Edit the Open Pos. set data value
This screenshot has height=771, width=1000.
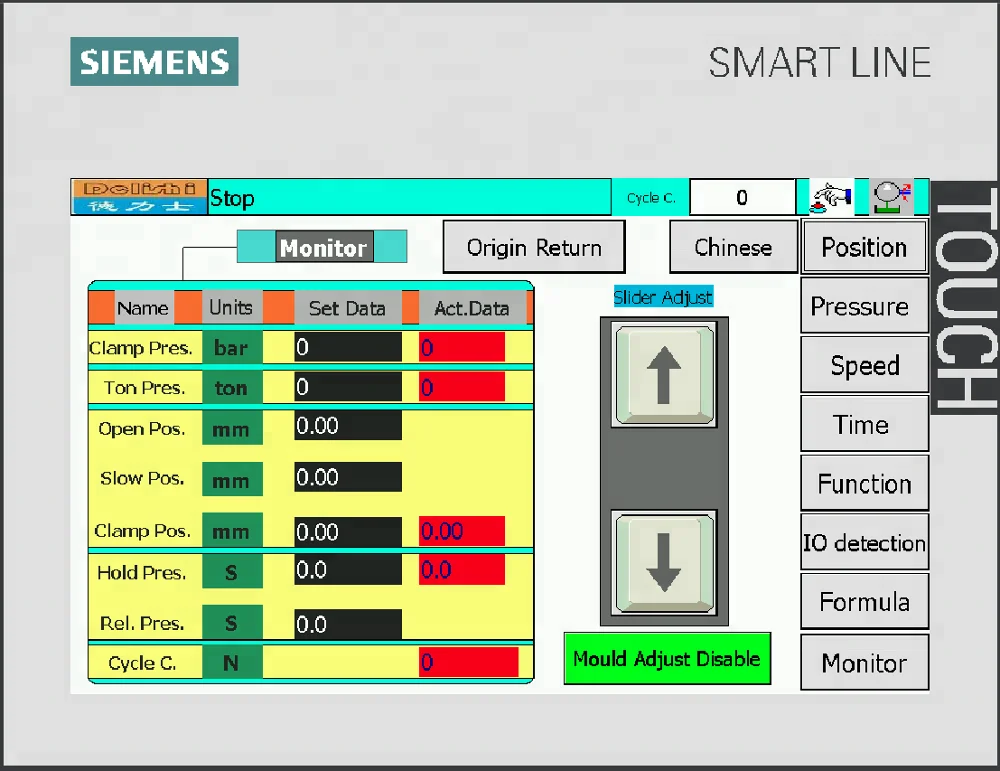pyautogui.click(x=347, y=425)
